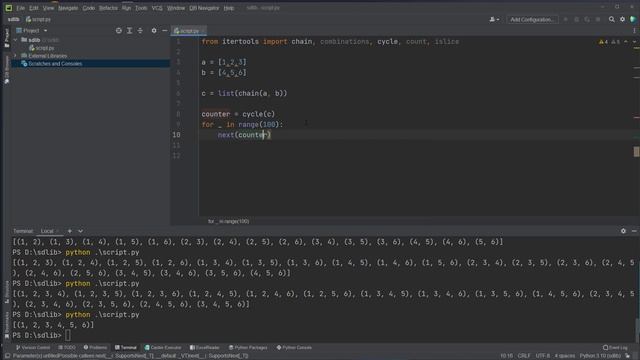The image size is (640, 360).
Task: Open Project panel options gear
Action: pos(154,31)
